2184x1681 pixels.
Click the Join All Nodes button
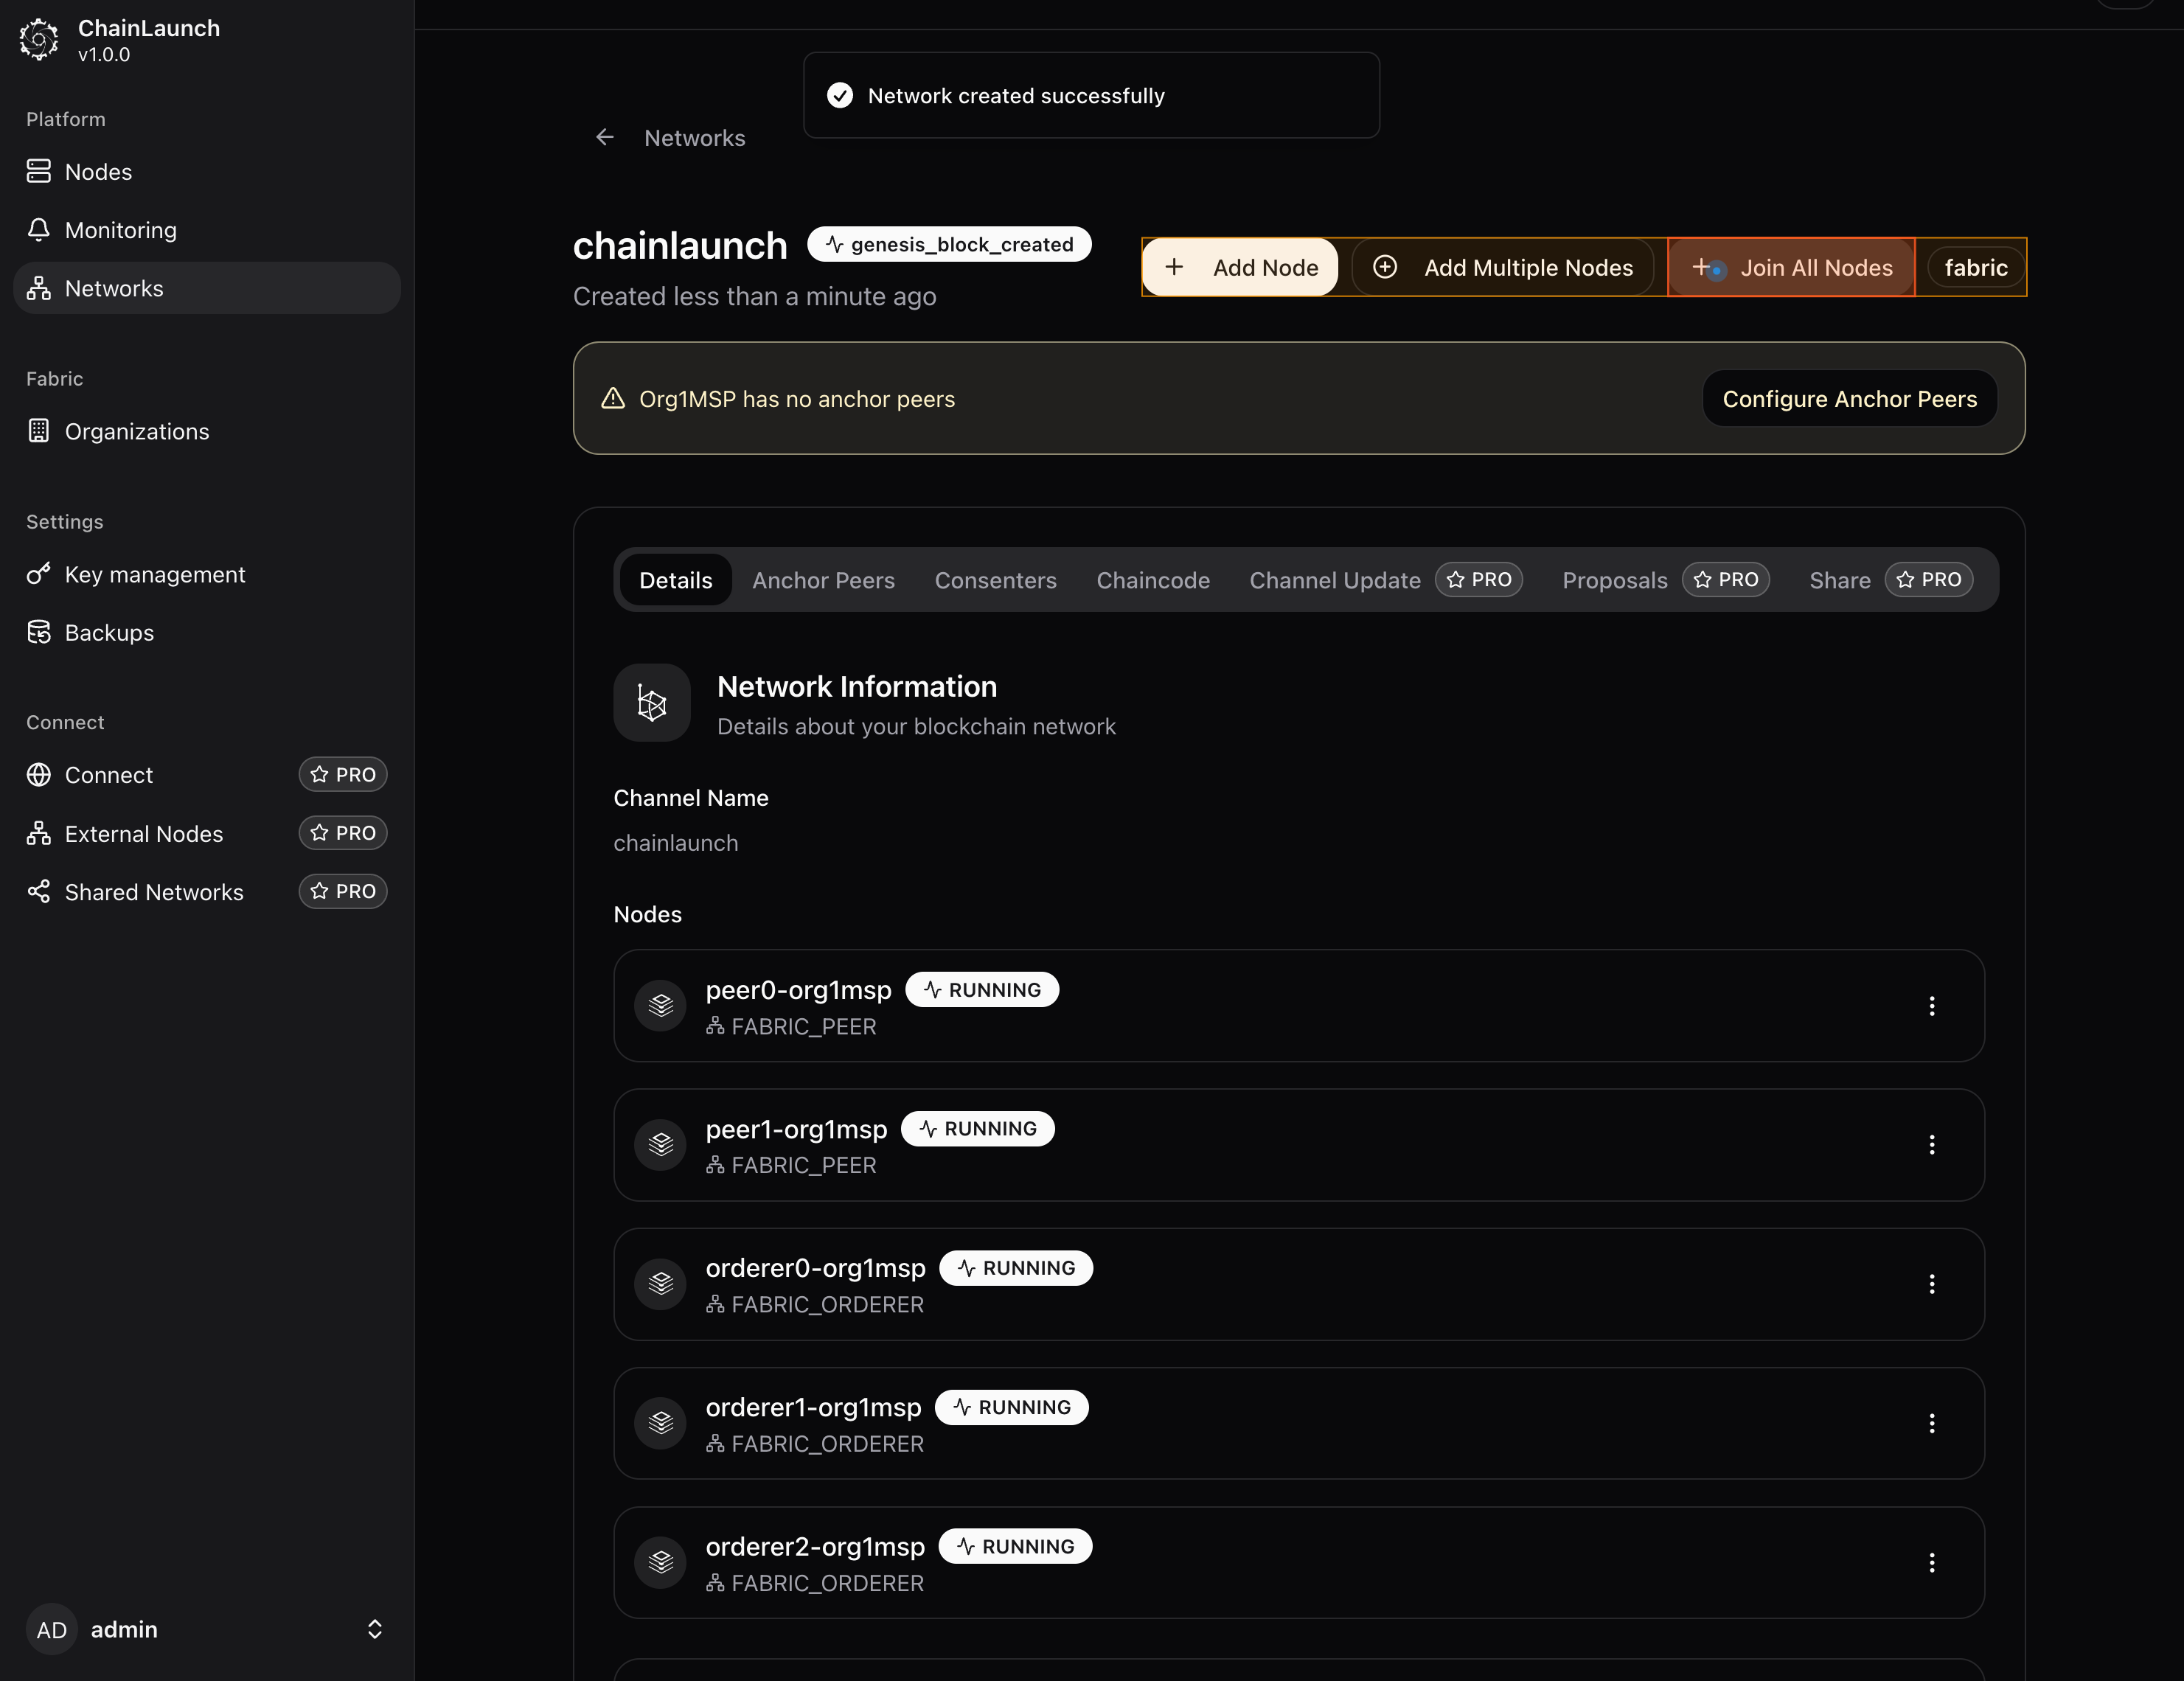[x=1792, y=268]
